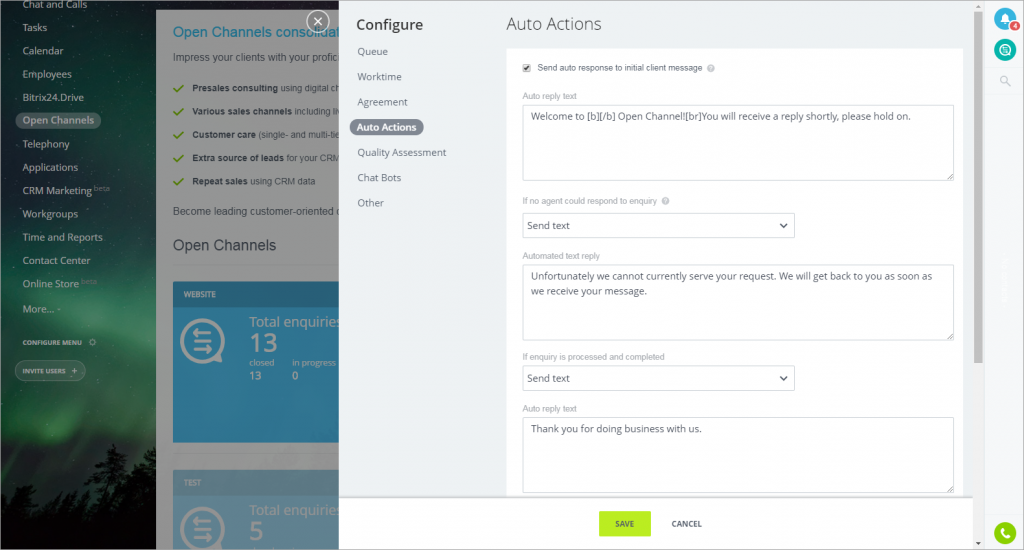Select Auto Actions section
This screenshot has width=1024, height=550.
(x=387, y=127)
